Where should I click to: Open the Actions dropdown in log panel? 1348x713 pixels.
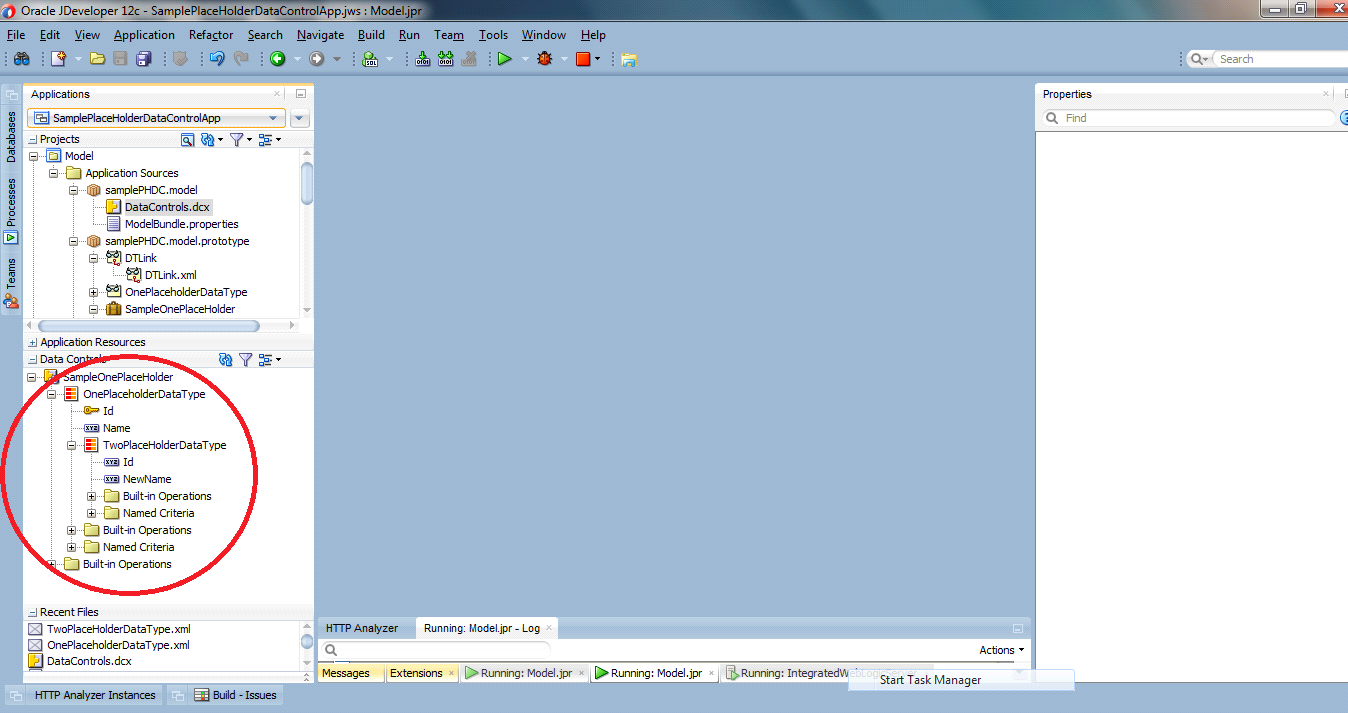pyautogui.click(x=1000, y=650)
